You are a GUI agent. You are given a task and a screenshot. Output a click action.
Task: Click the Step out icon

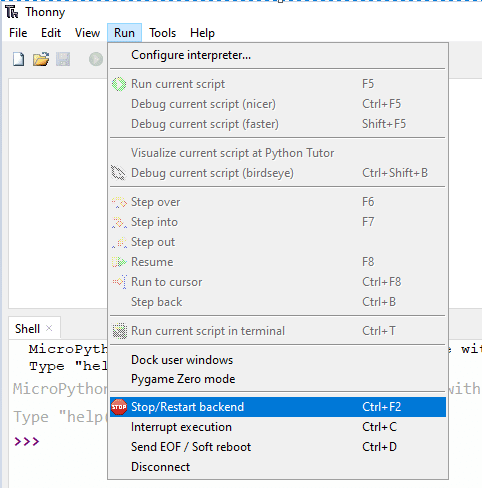[119, 242]
